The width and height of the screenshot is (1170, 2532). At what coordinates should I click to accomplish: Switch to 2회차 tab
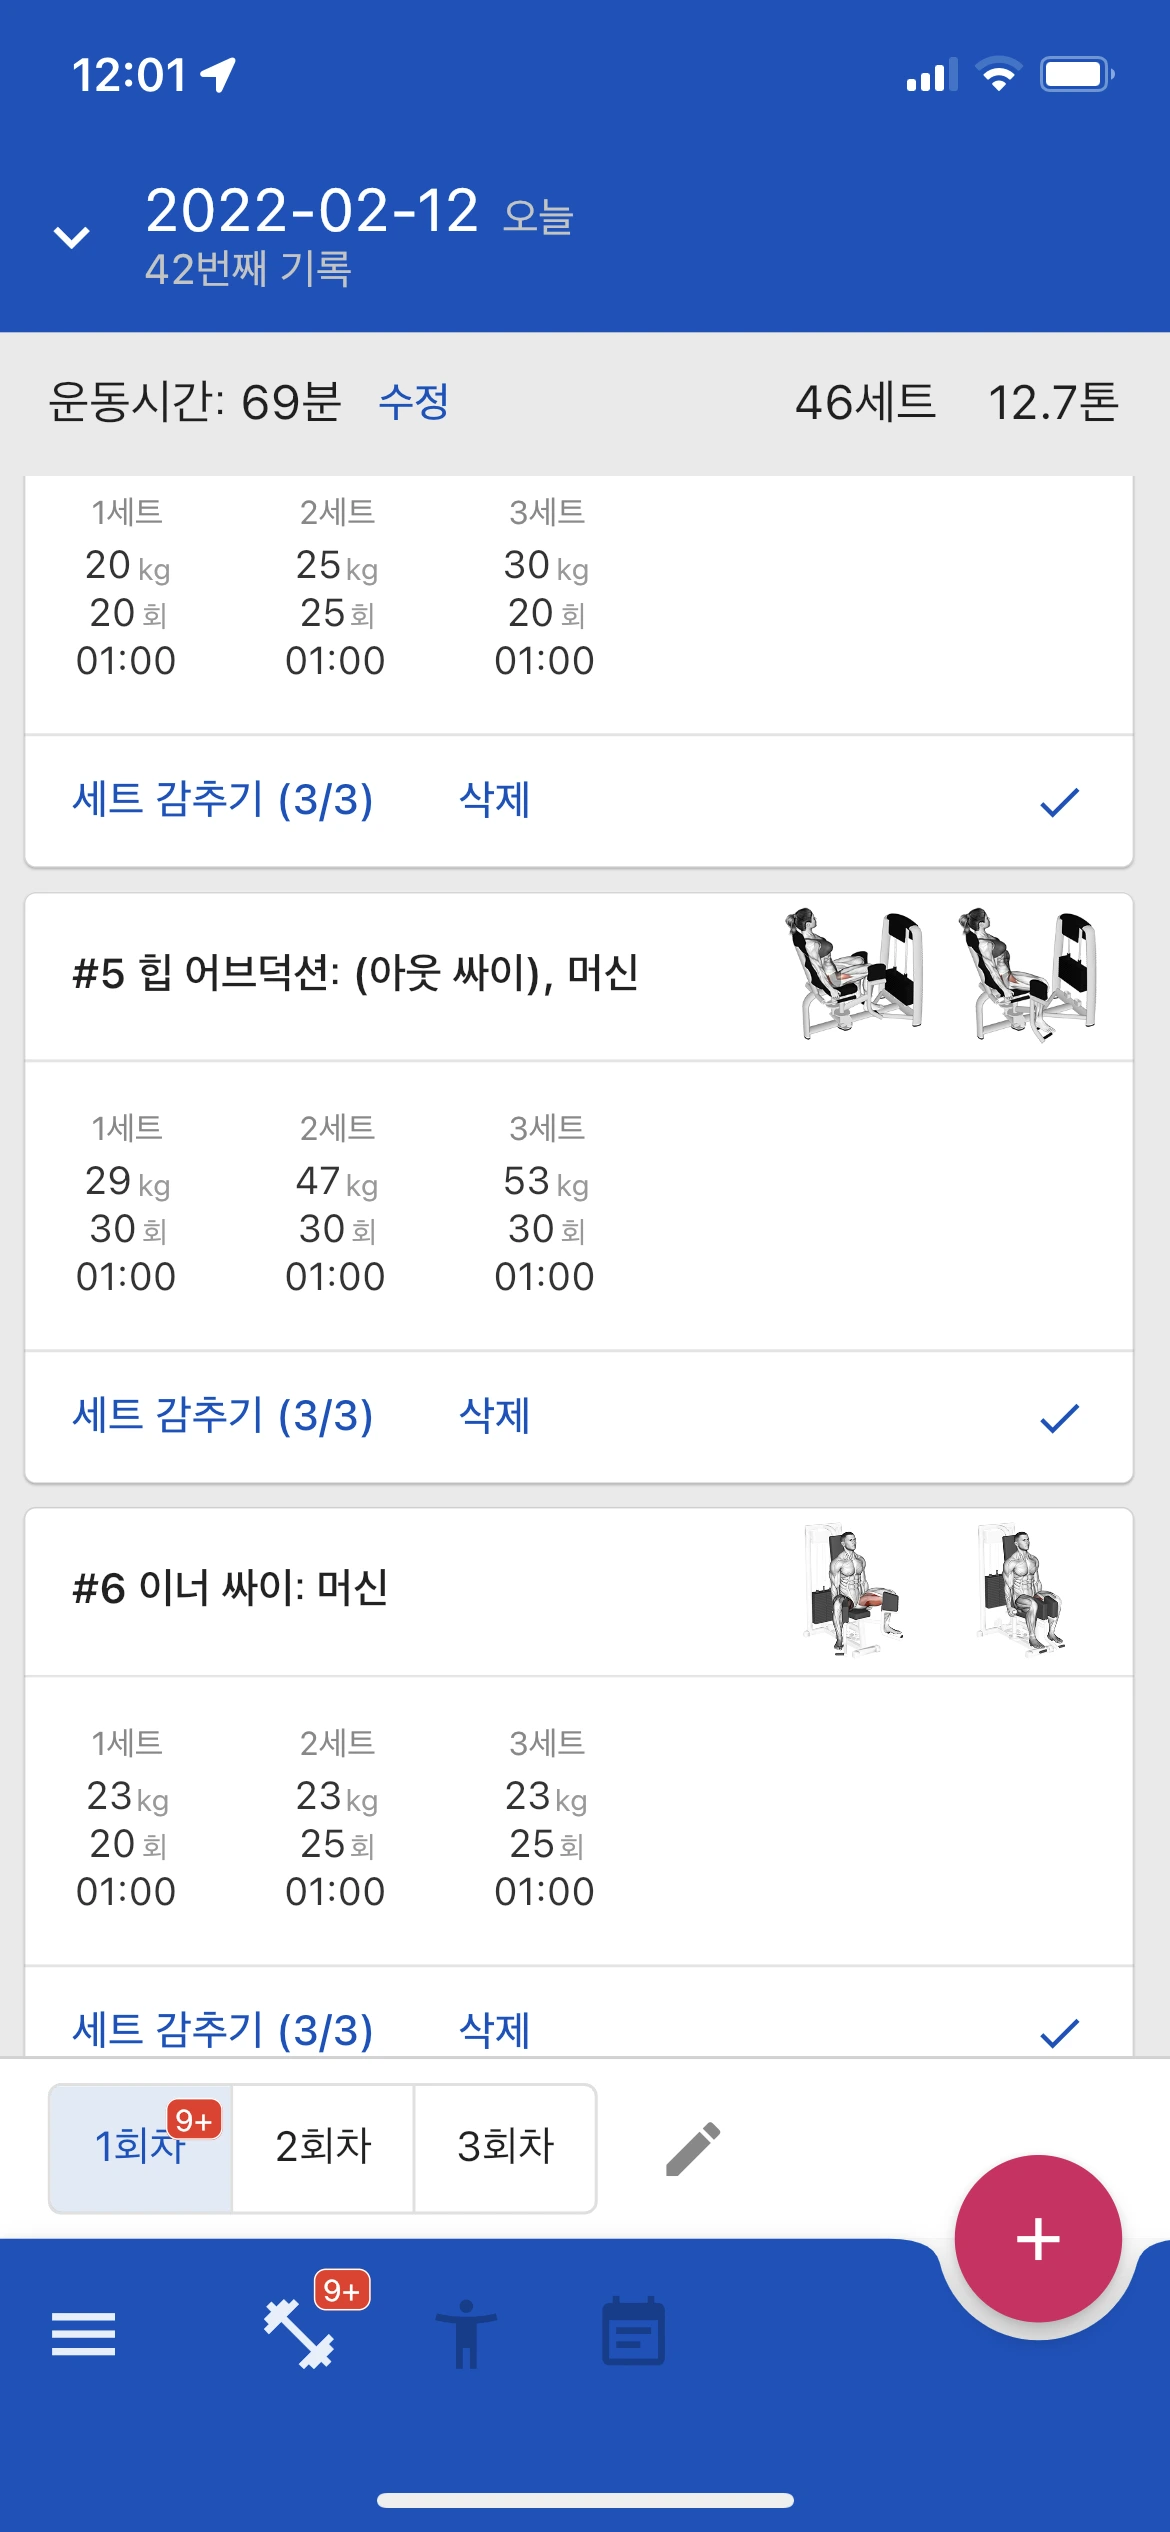pyautogui.click(x=323, y=2147)
